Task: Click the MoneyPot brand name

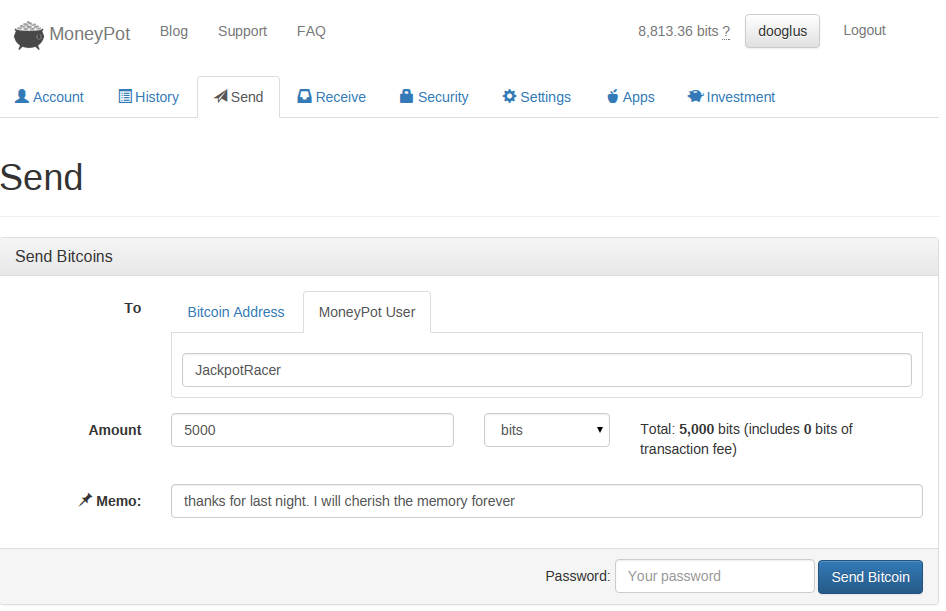Action: tap(90, 34)
